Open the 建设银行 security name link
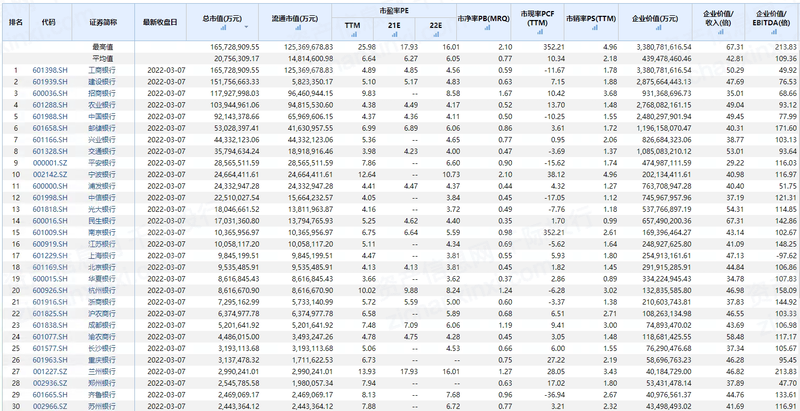Image resolution: width=800 pixels, height=411 pixels. click(102, 82)
